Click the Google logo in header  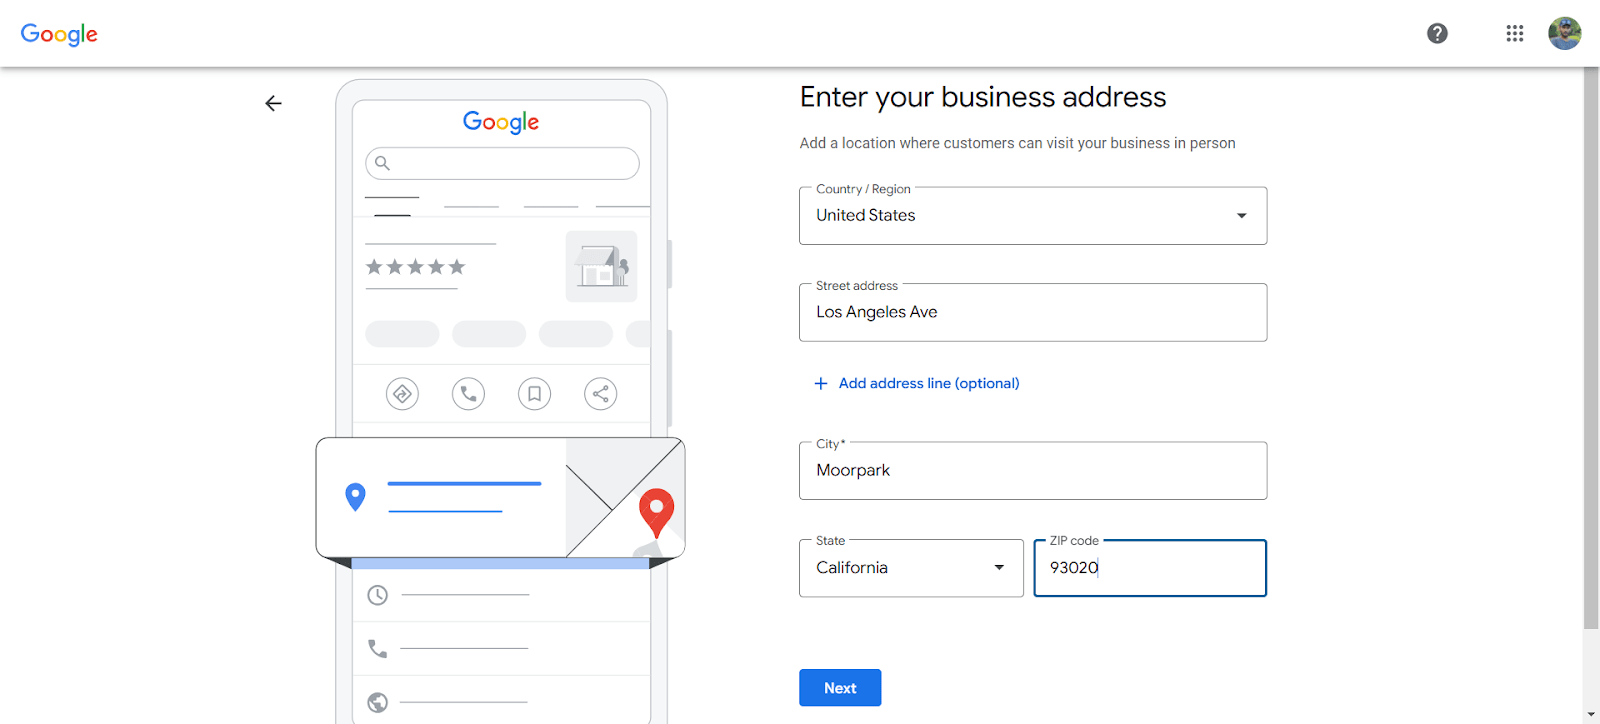coord(59,34)
